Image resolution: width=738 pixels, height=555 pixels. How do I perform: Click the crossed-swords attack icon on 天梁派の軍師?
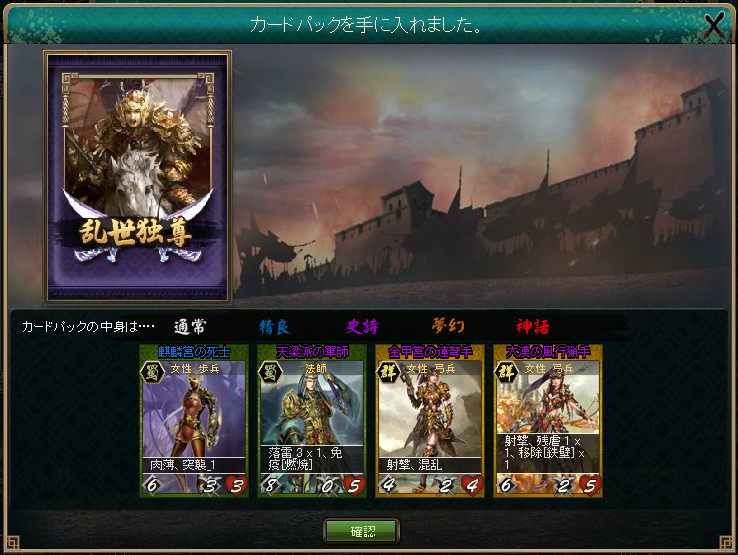327,485
